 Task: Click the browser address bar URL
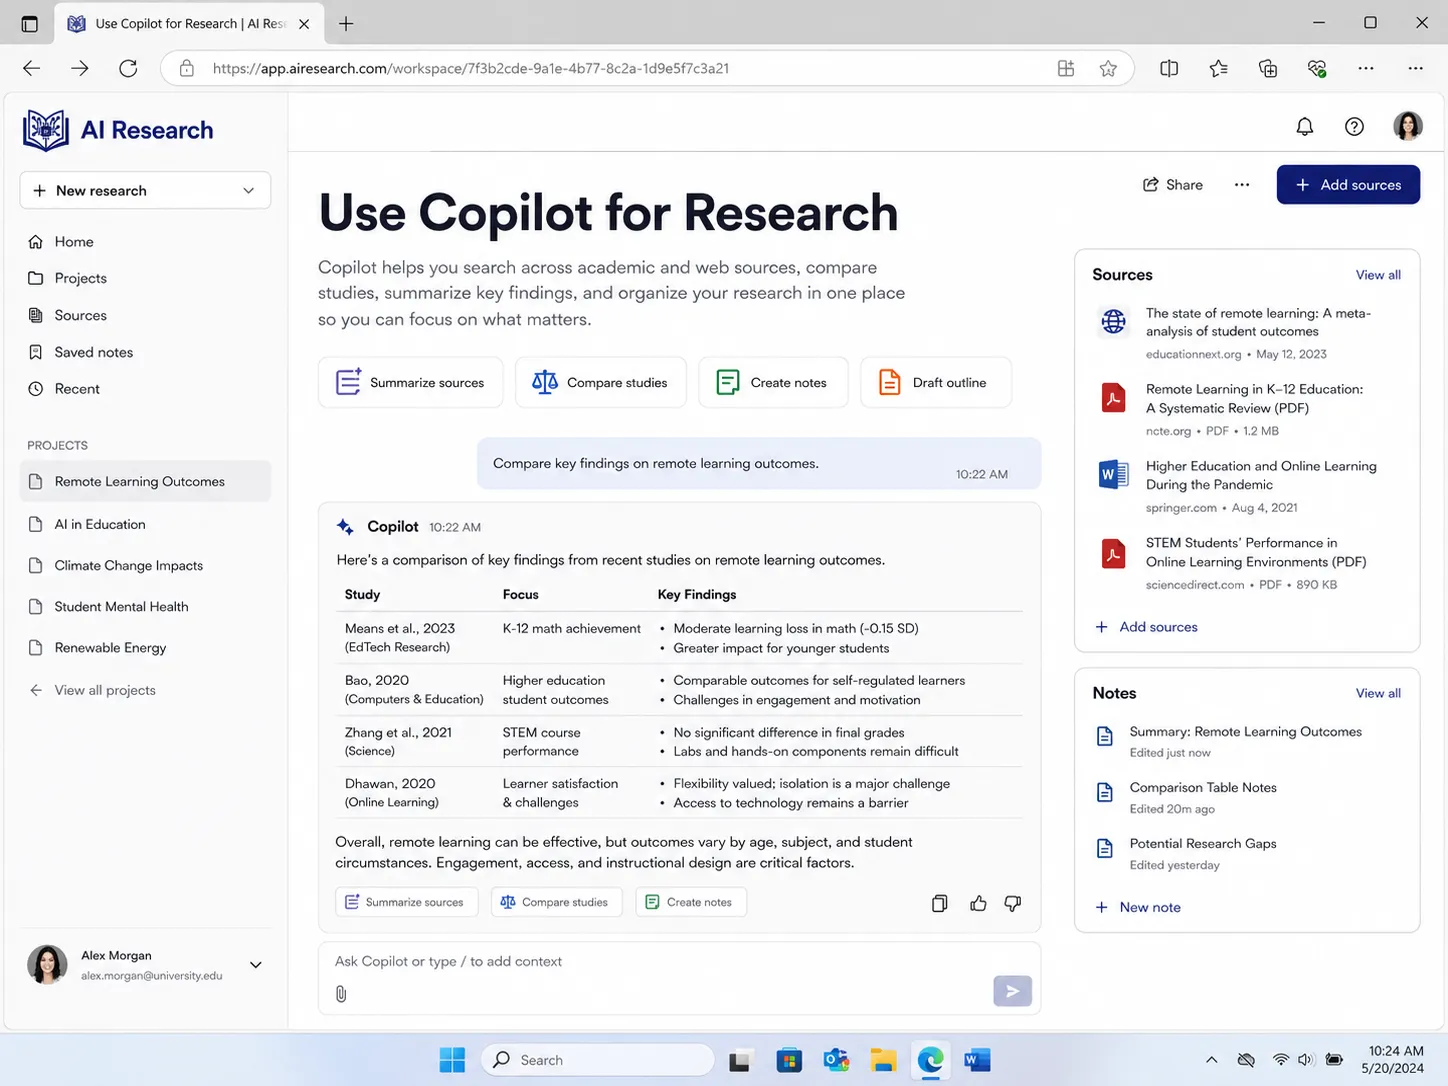tap(470, 68)
